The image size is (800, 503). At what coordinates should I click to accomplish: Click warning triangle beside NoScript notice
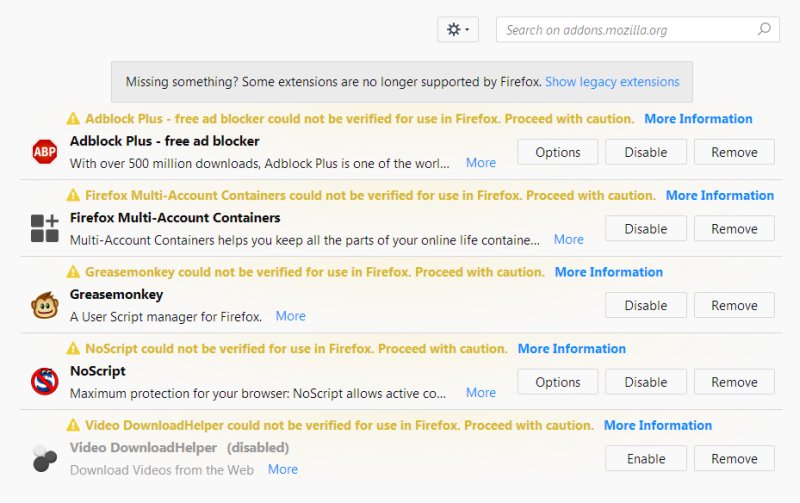[x=73, y=348]
